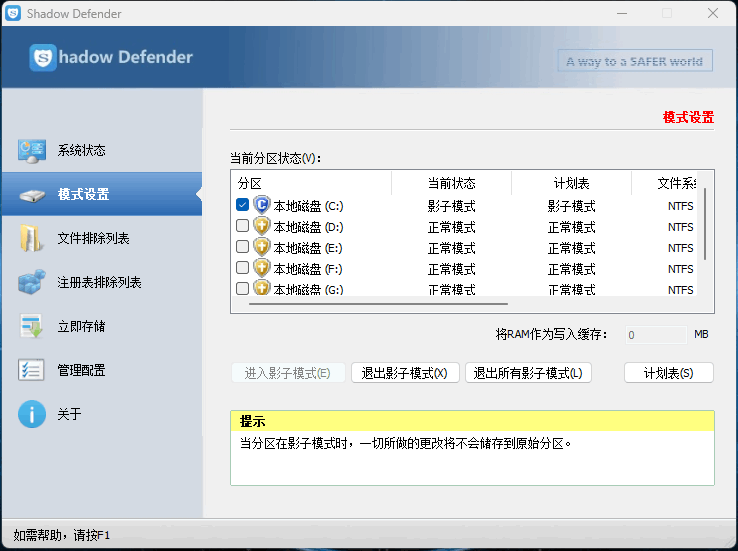This screenshot has width=738, height=551.
Task: Open the 关于 page
Action: (102, 414)
